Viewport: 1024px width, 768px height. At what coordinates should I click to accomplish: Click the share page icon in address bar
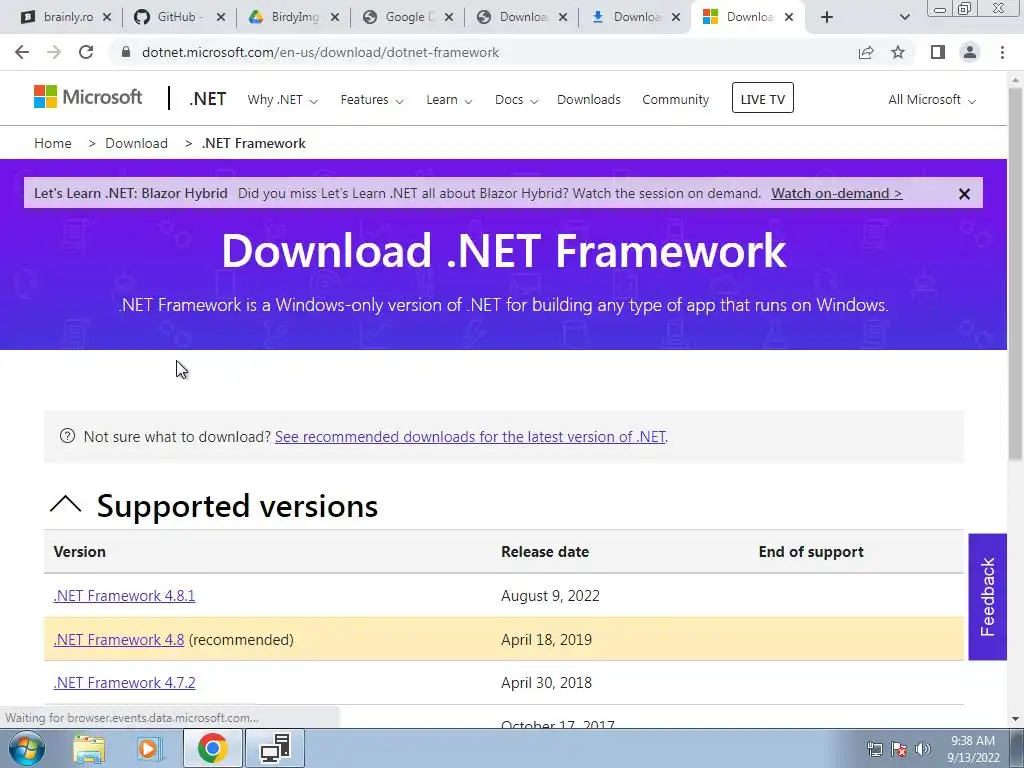tap(866, 52)
